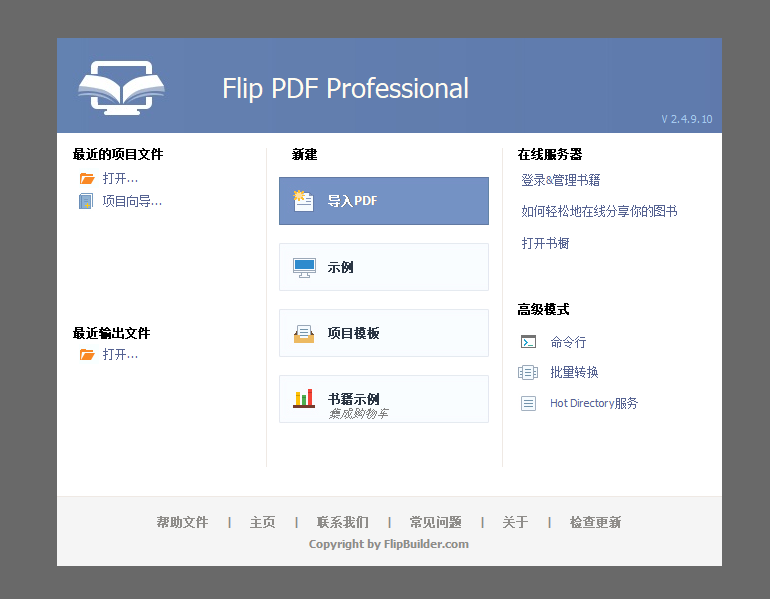Click 联系我们 in the footer
Image resolution: width=770 pixels, height=599 pixels.
pyautogui.click(x=343, y=522)
